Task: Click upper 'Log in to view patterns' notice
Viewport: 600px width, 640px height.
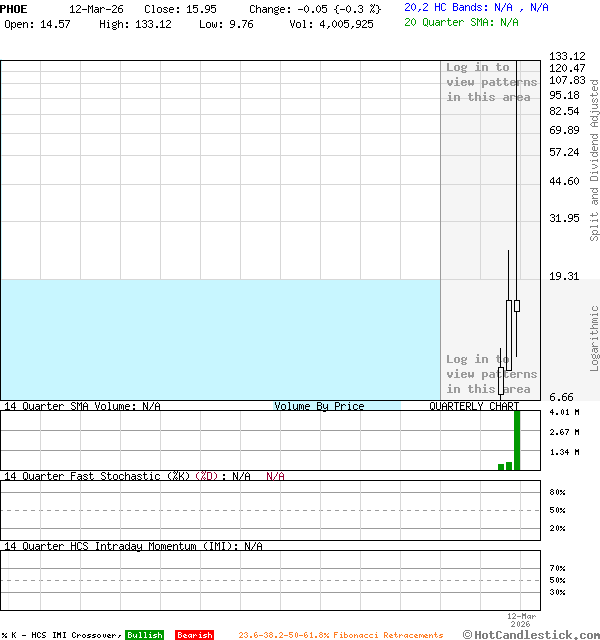Action: pos(491,82)
